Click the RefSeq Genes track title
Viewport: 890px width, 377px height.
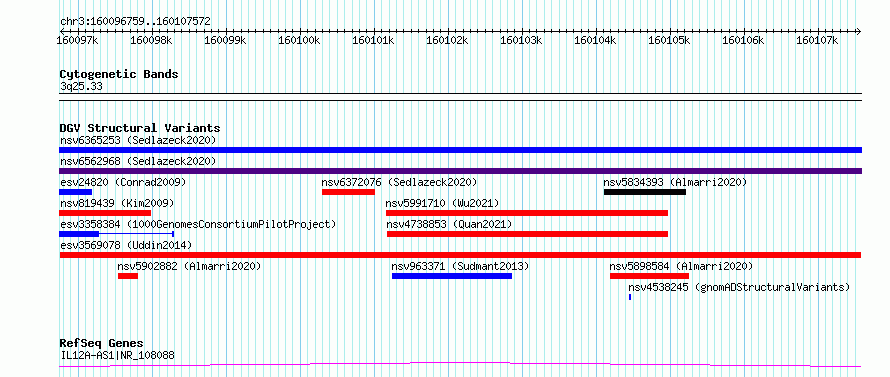[x=102, y=344]
